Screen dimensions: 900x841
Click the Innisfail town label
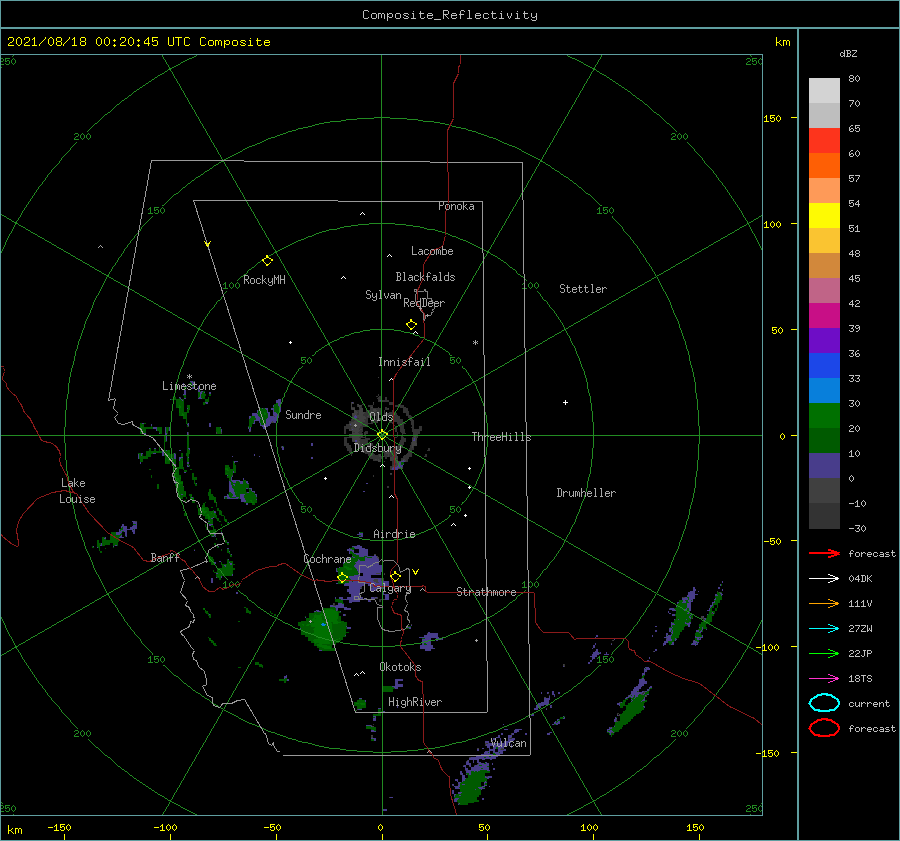point(404,362)
